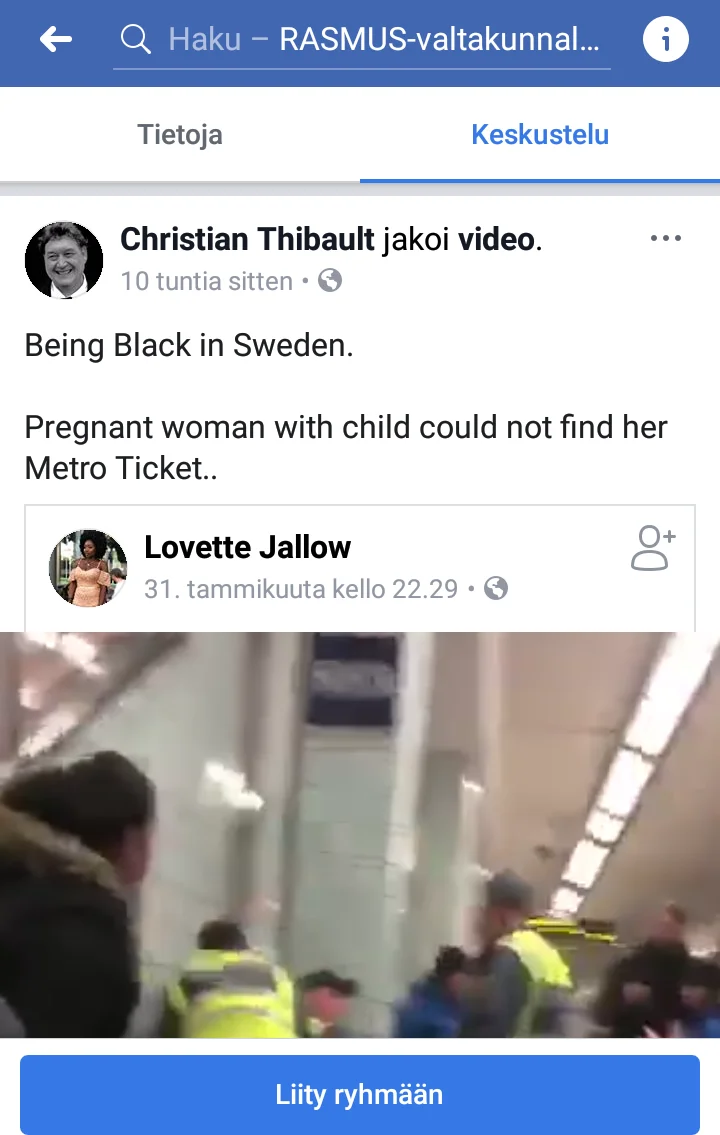Click the add friend icon beside Lovette Jallow
This screenshot has width=720, height=1135.
[653, 548]
